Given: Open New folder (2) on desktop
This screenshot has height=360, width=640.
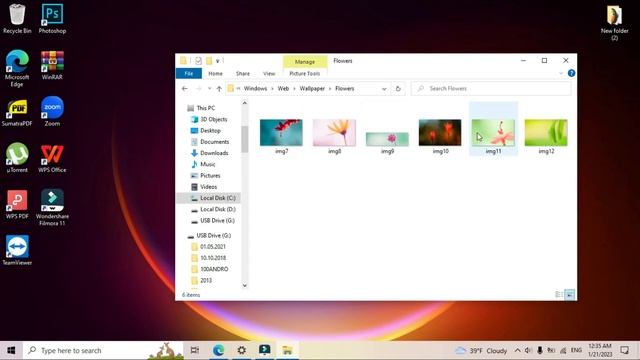Looking at the screenshot, I should tap(614, 22).
